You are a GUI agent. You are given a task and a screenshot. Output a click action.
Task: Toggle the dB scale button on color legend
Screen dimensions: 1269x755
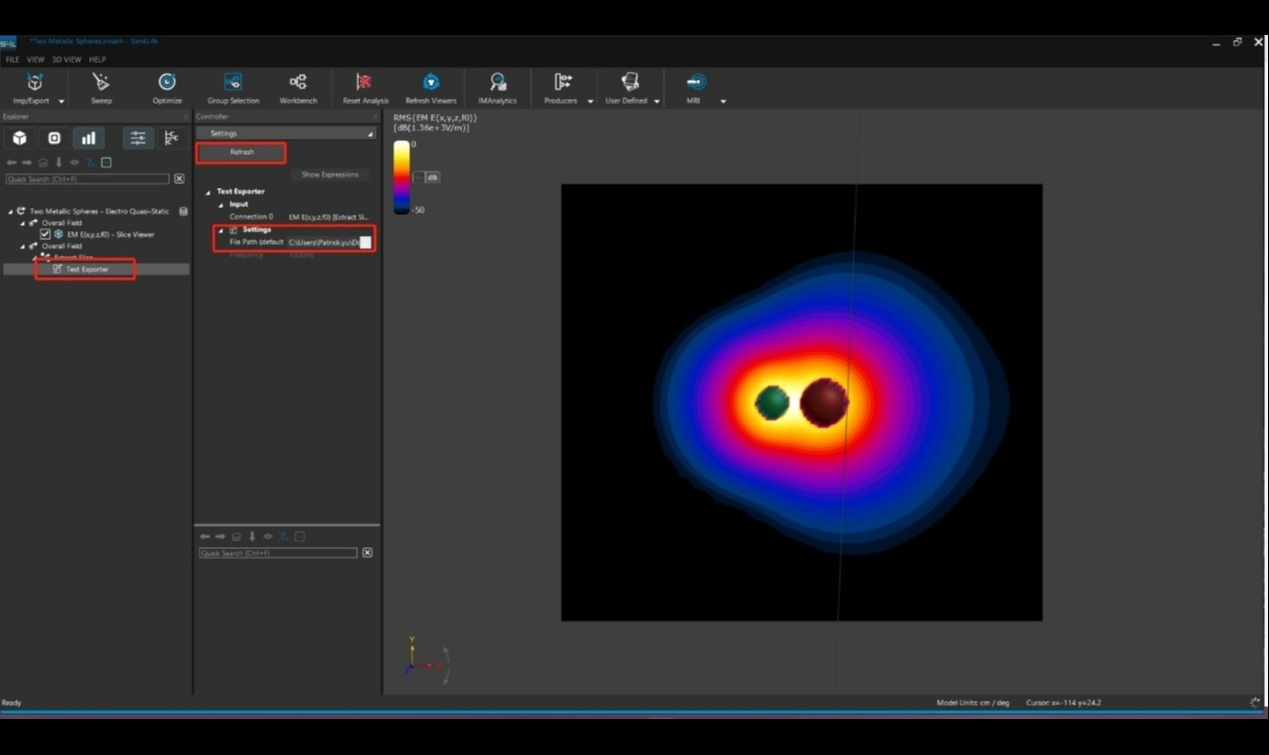433,177
